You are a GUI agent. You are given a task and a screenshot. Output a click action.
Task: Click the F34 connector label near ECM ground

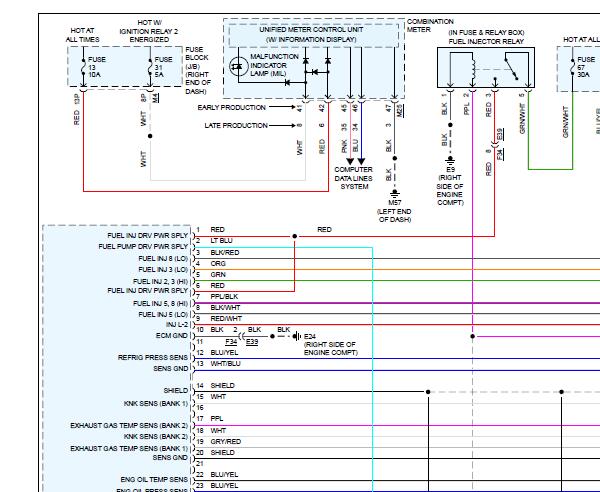(231, 342)
